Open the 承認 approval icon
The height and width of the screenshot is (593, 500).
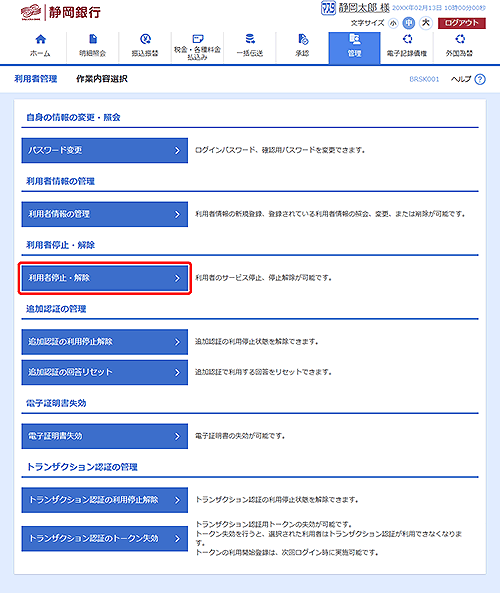[x=303, y=39]
